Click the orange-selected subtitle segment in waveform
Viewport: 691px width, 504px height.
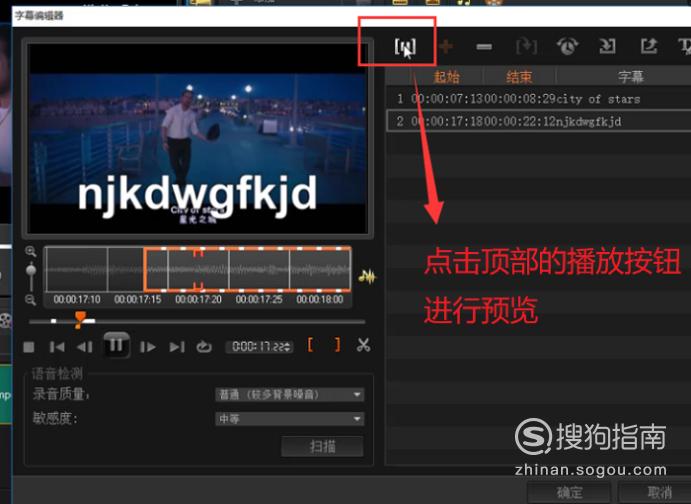(247, 270)
